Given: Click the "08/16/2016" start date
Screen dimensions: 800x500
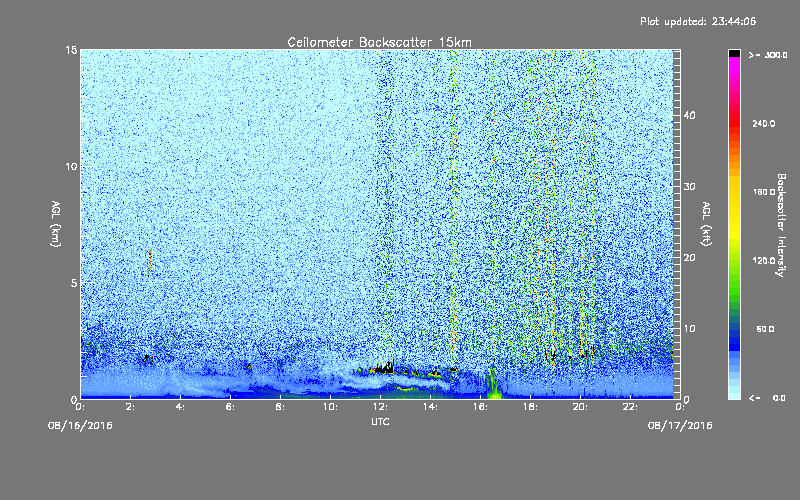Looking at the screenshot, I should (x=80, y=426).
